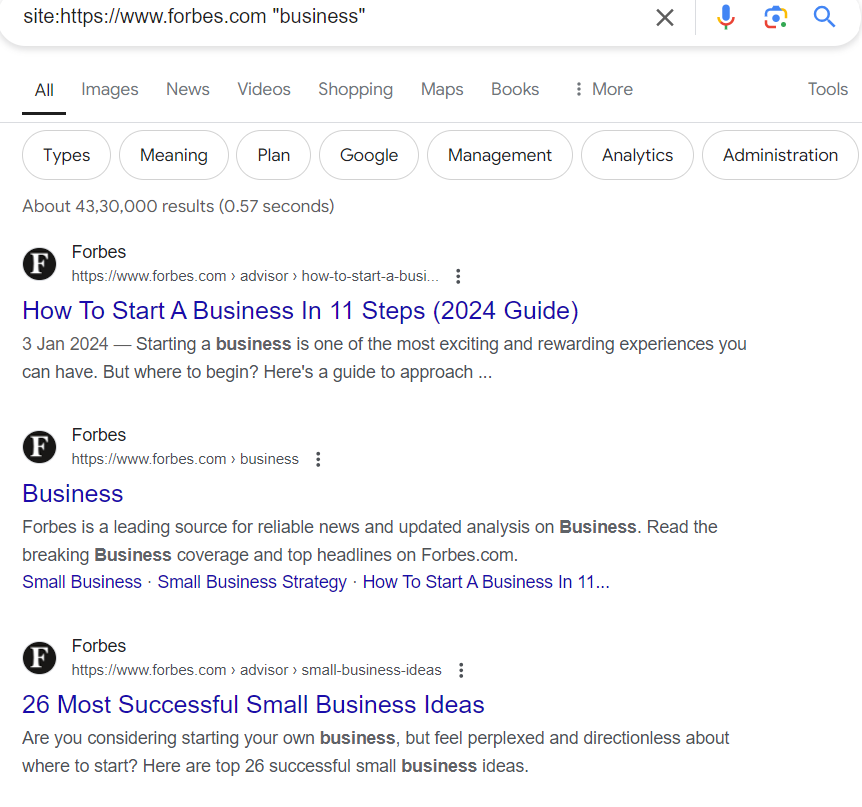Switch to the Images tab
862x807 pixels.
tap(110, 89)
